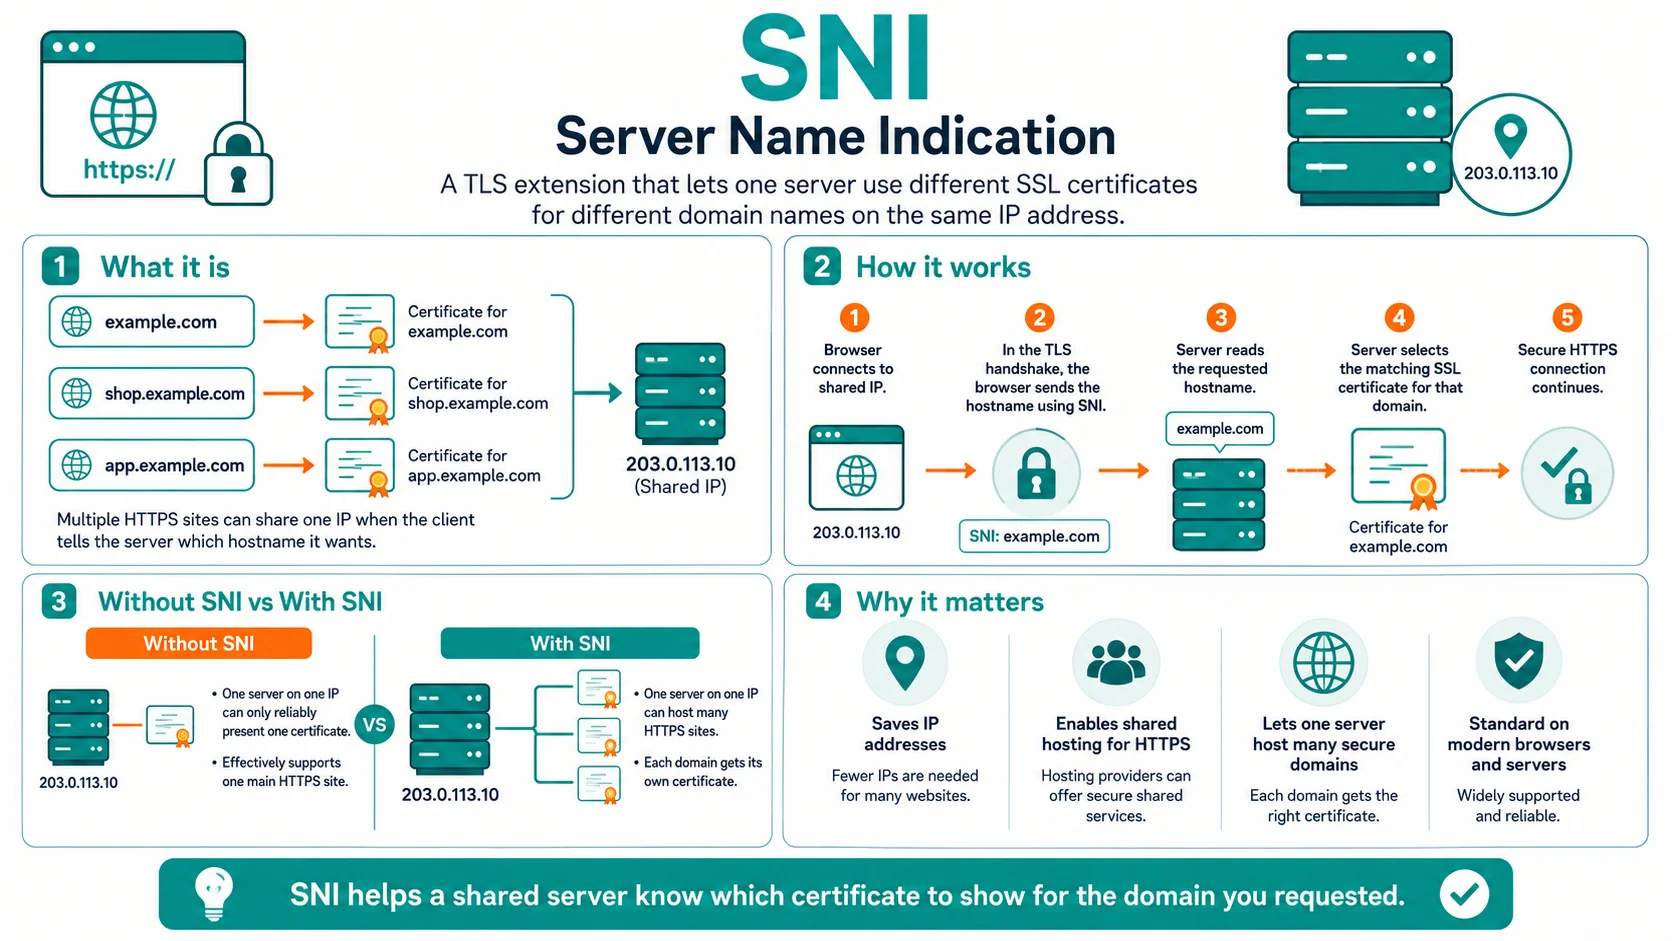Click the 'Without SNI vs With SNI' heading

(240, 601)
